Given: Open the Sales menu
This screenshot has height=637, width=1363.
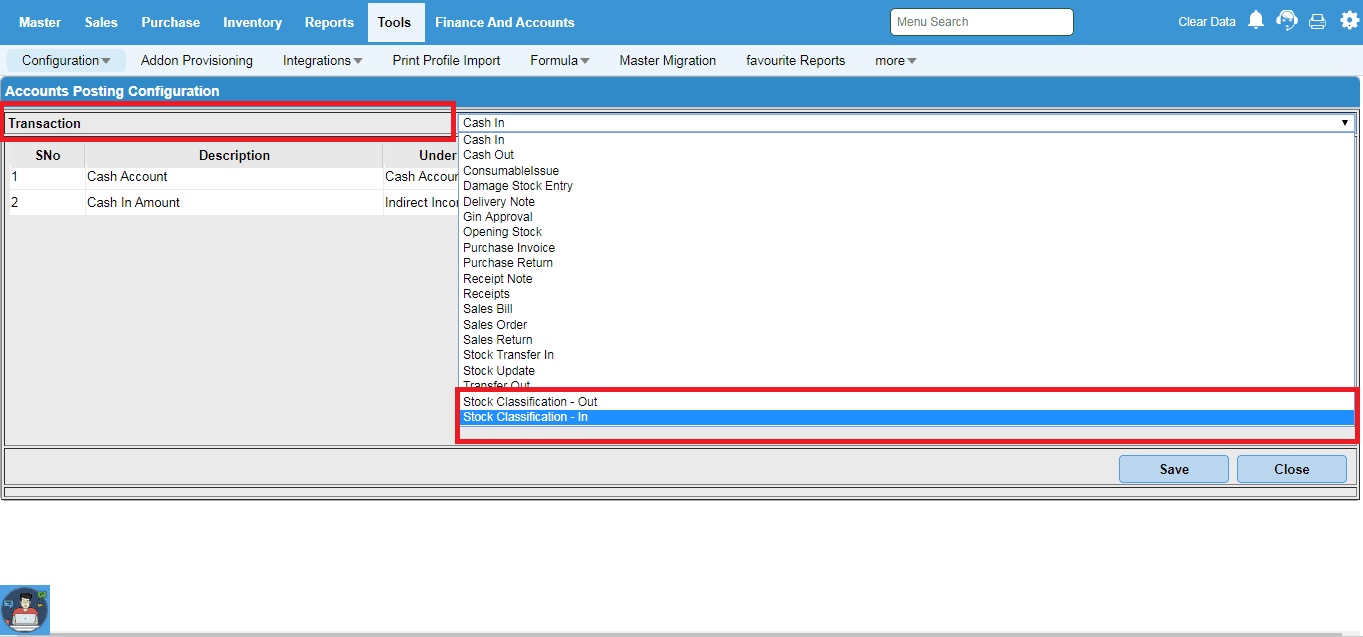Looking at the screenshot, I should coord(101,22).
